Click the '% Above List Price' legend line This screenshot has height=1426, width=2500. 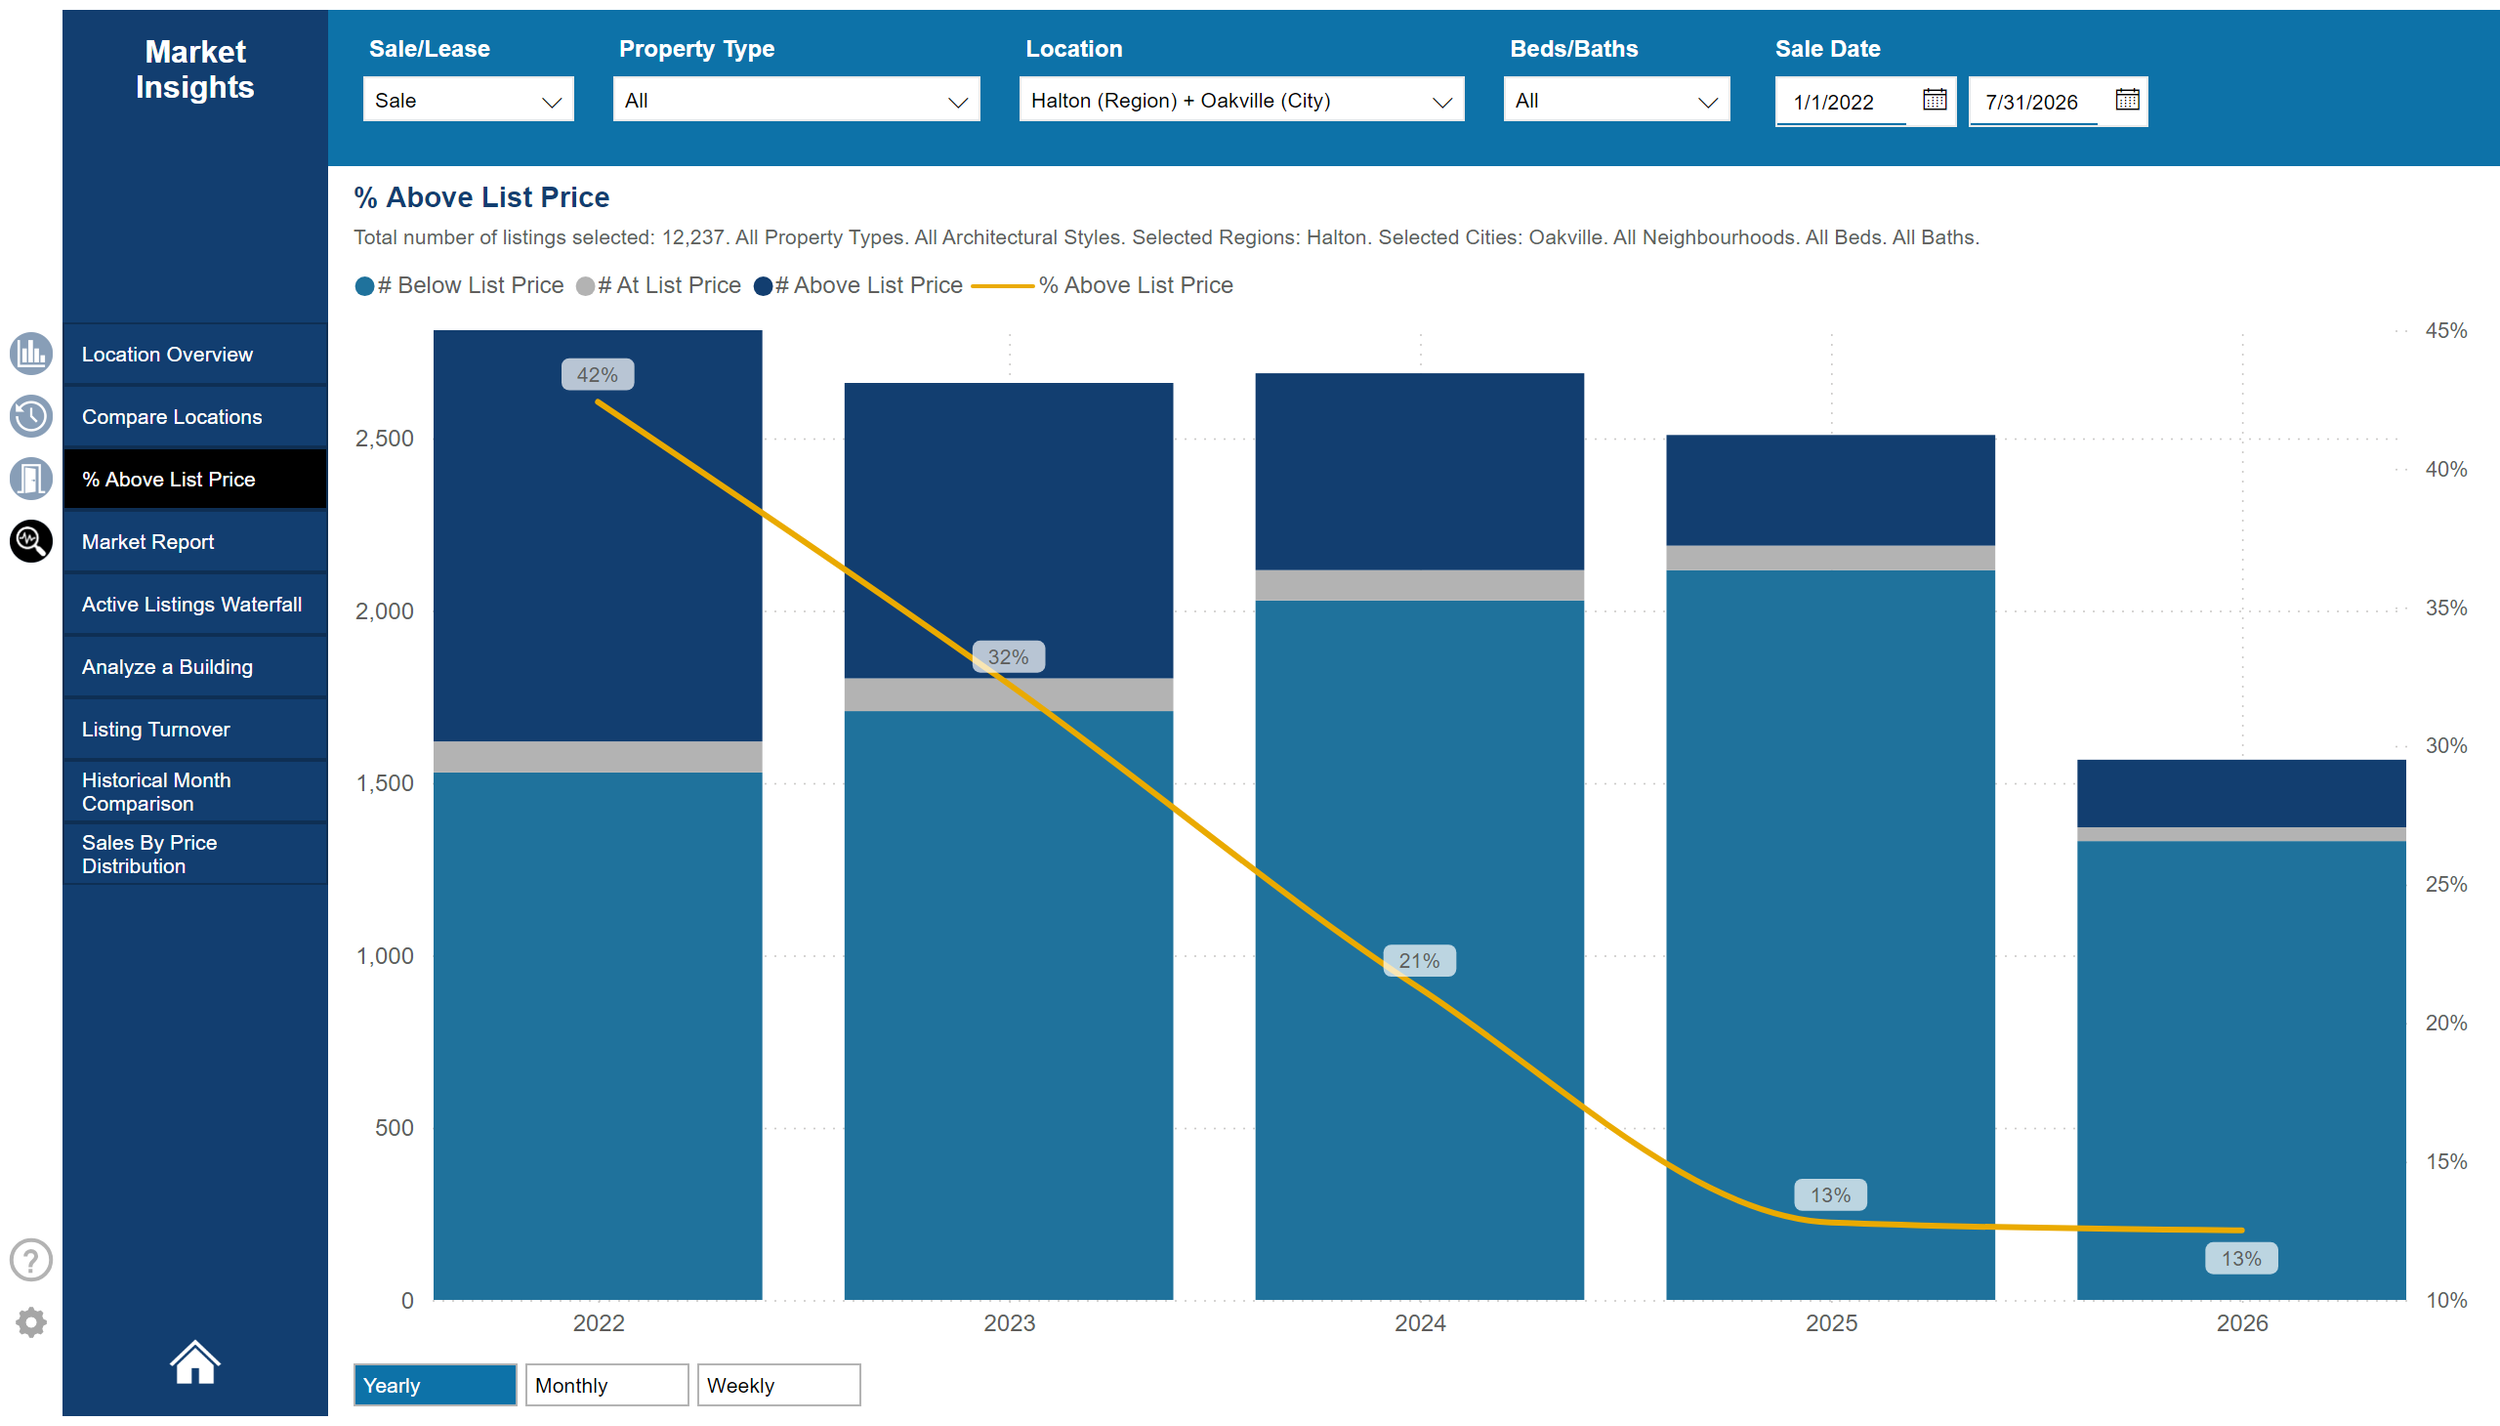click(x=1002, y=286)
